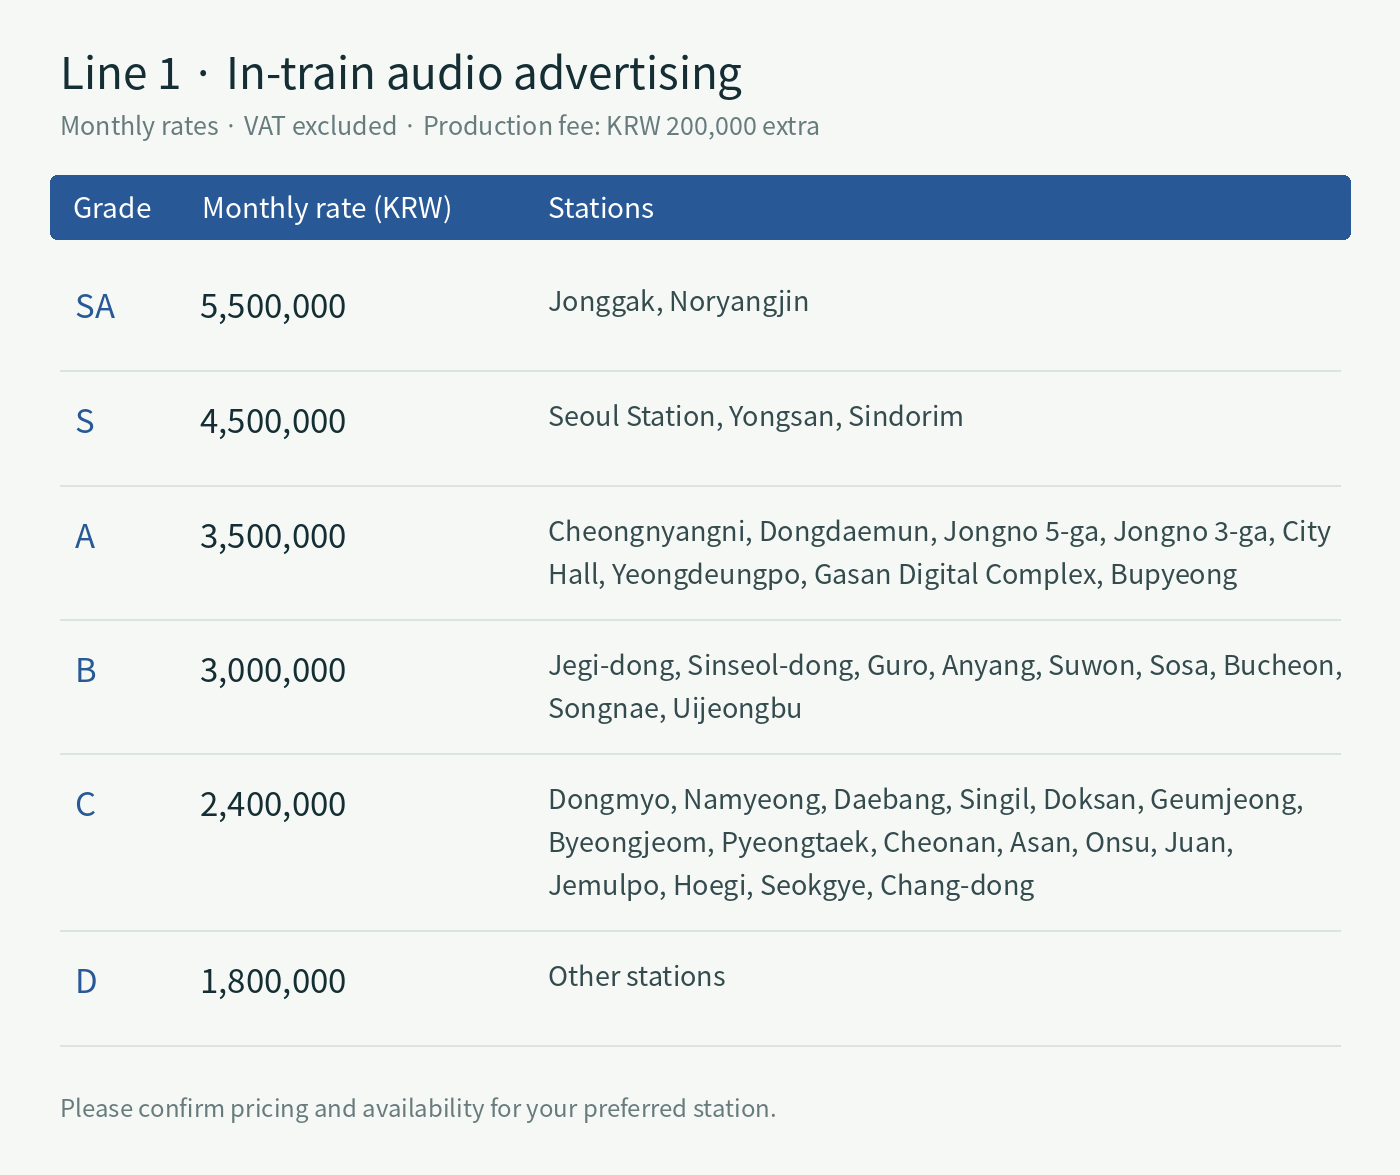Select the grade cell "SA"
1400x1175 pixels.
95,306
